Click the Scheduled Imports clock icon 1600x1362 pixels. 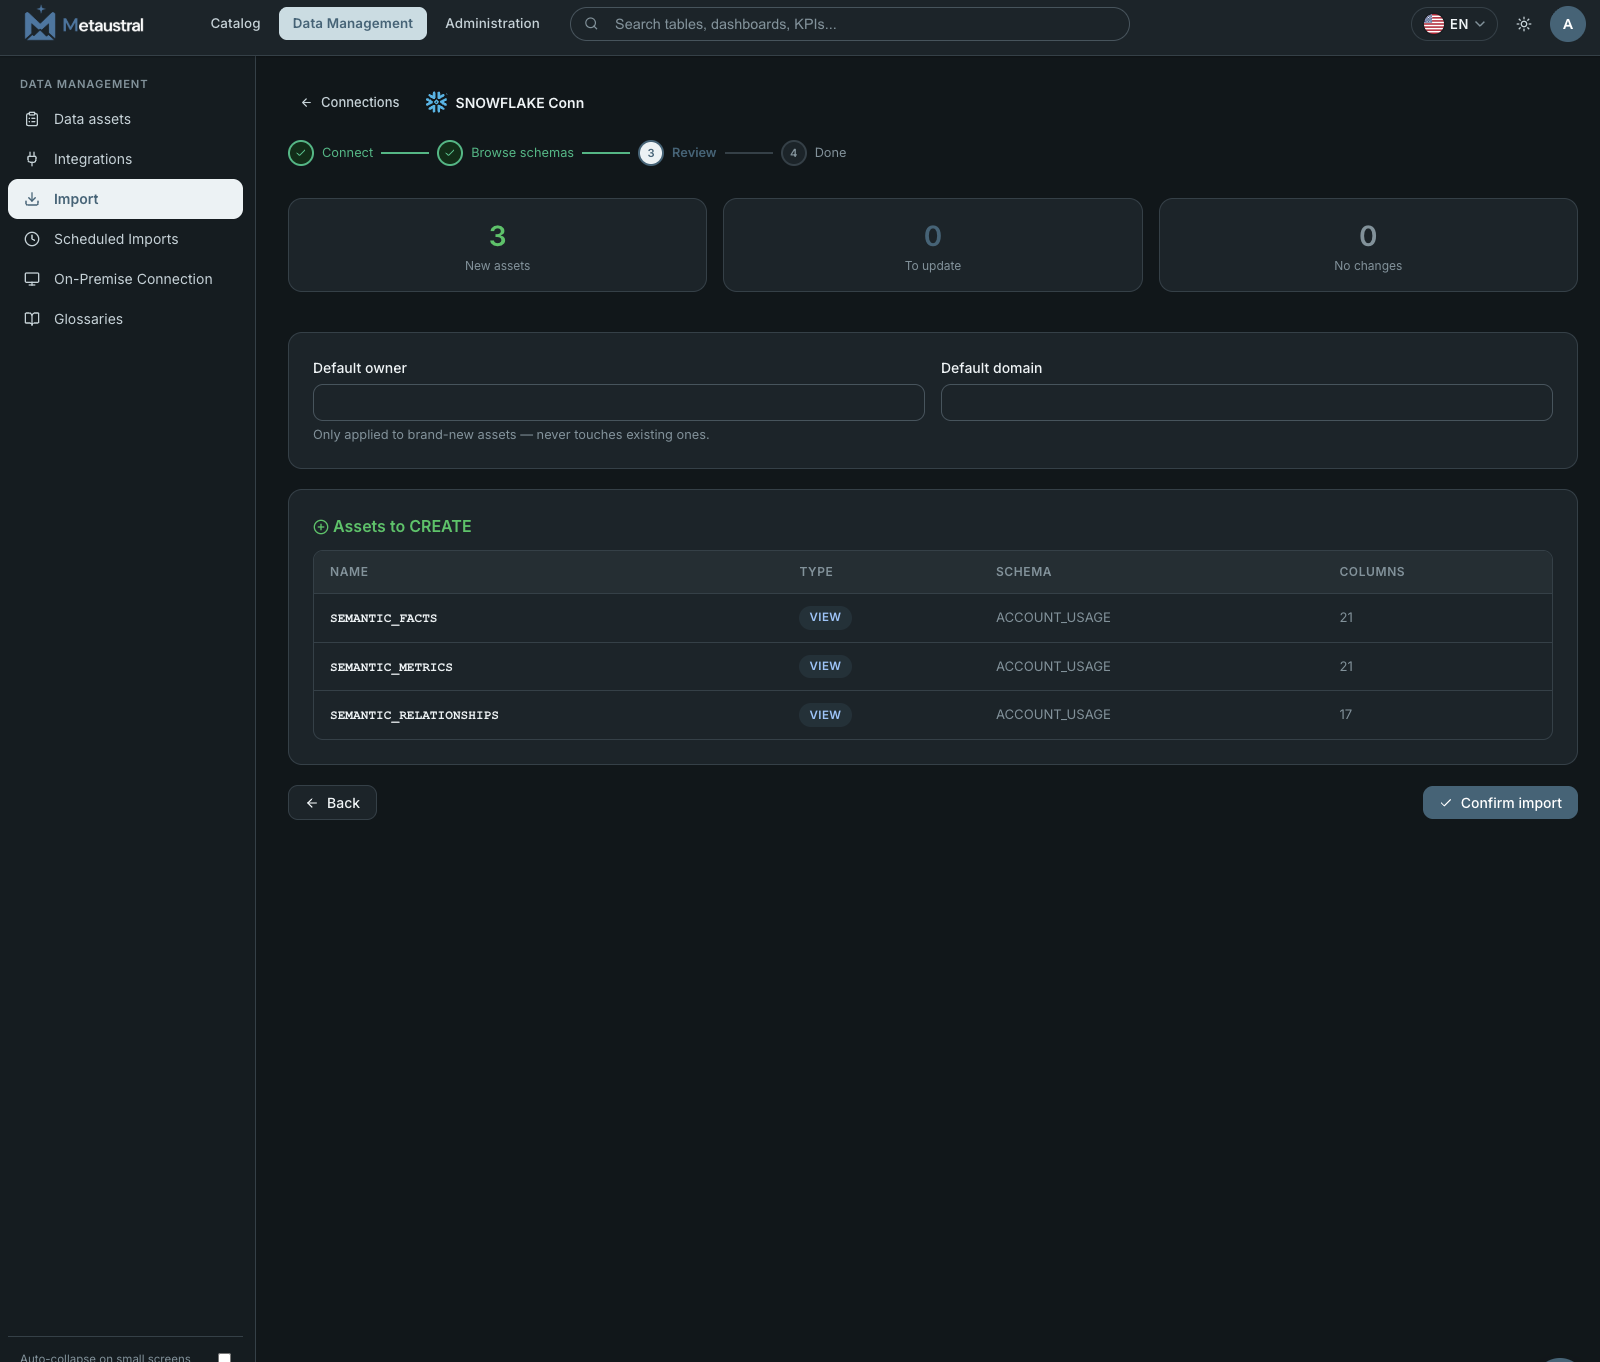pyautogui.click(x=32, y=239)
